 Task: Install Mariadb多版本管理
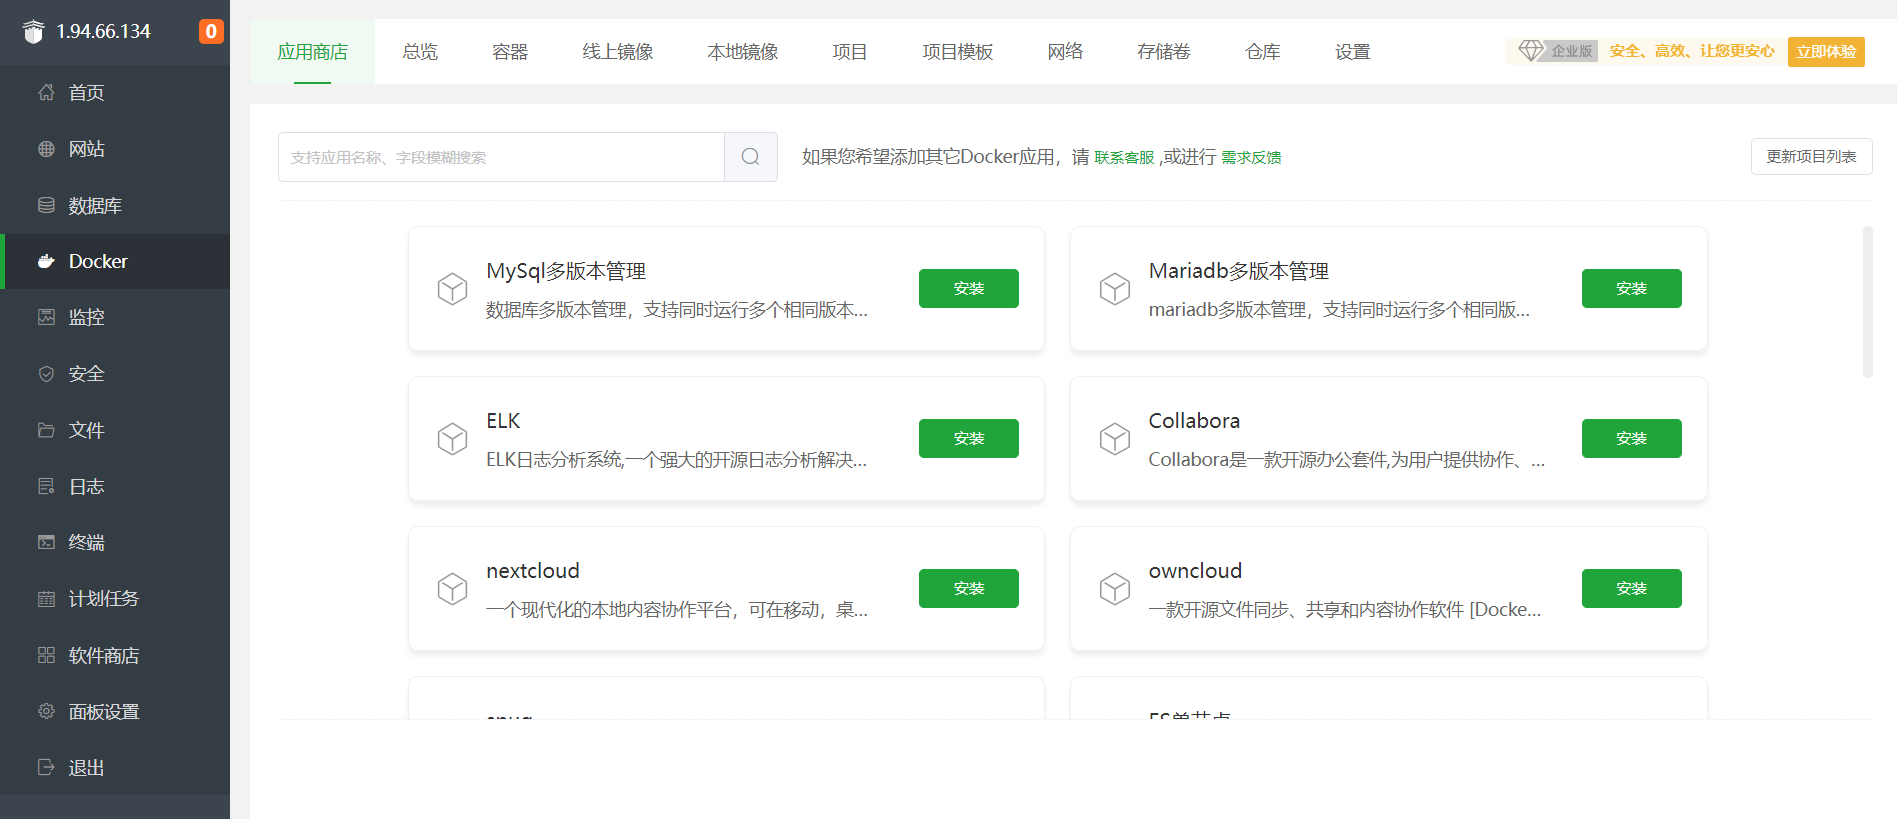[1632, 288]
